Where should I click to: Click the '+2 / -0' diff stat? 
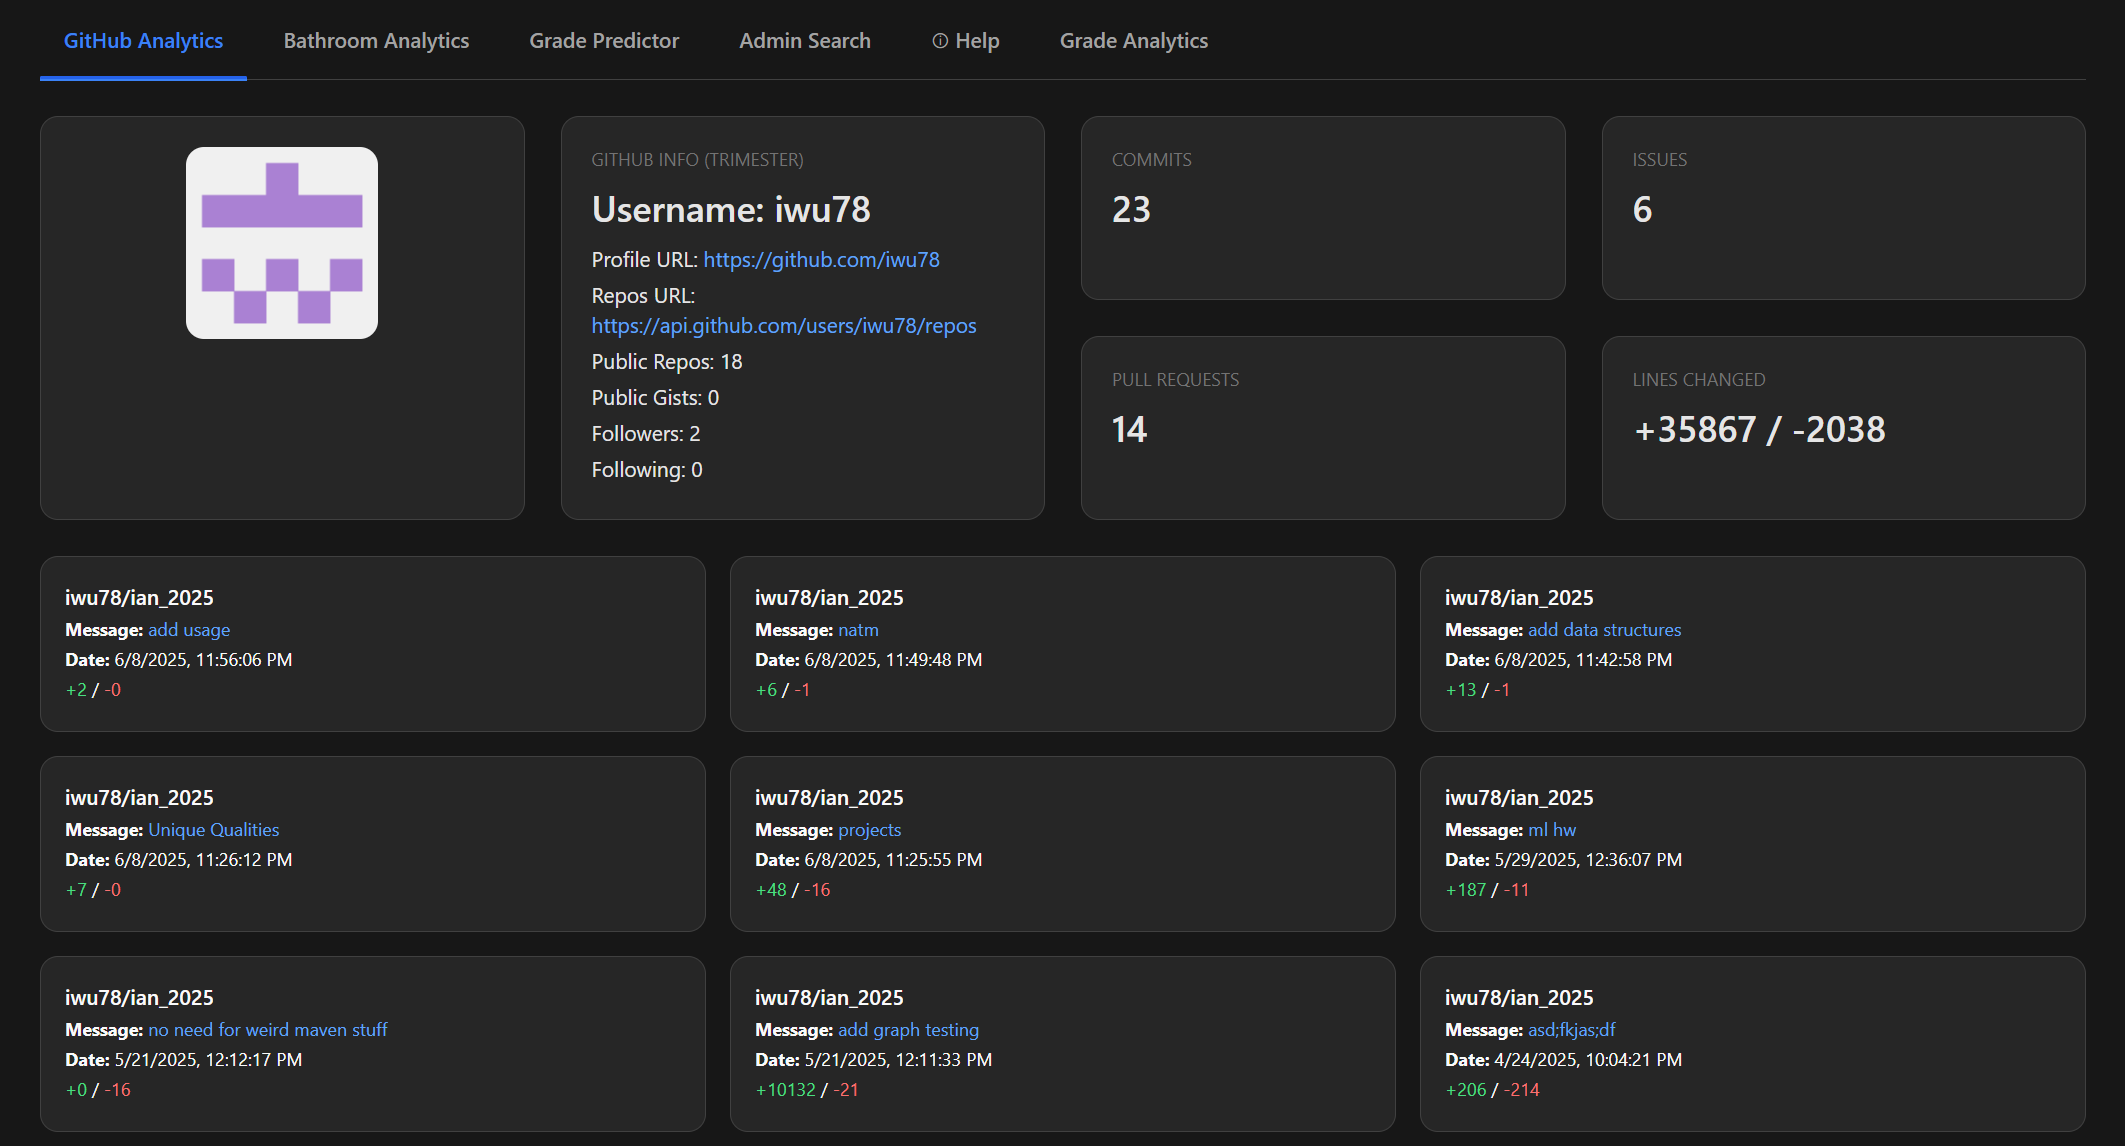click(x=93, y=690)
